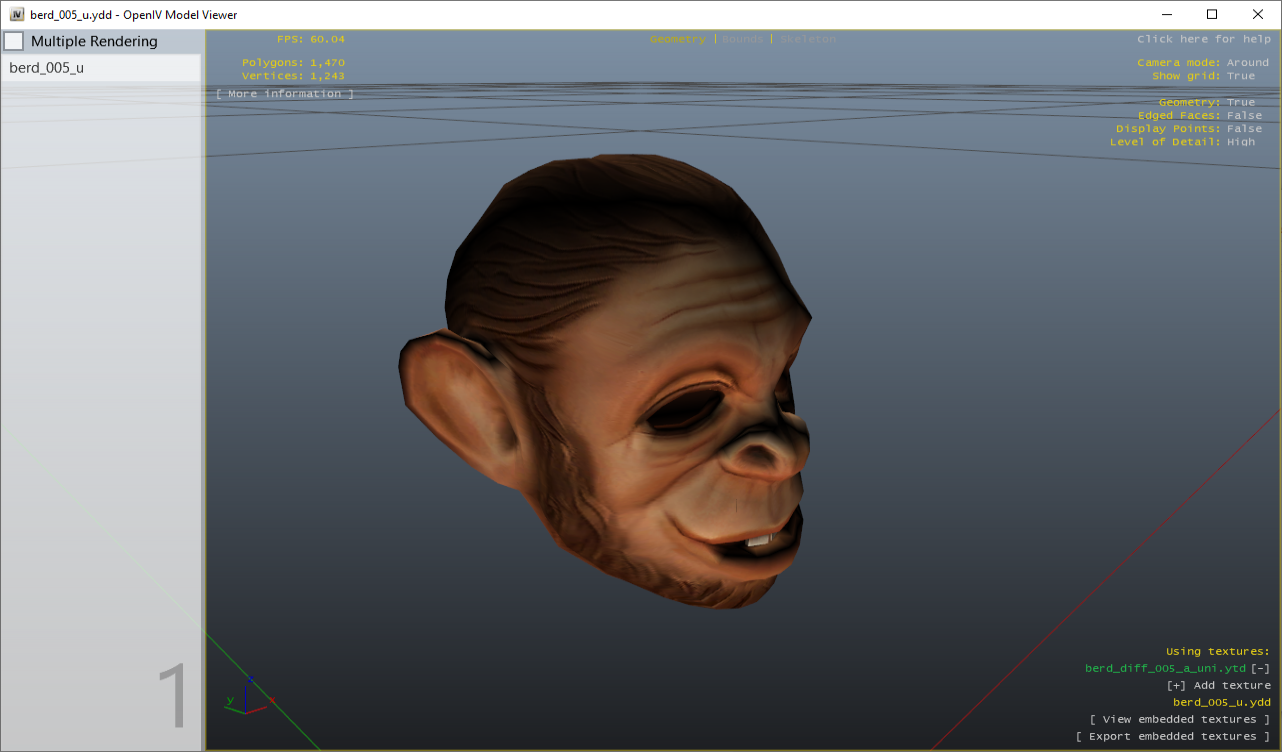Switch to the Geometry tab

677,39
